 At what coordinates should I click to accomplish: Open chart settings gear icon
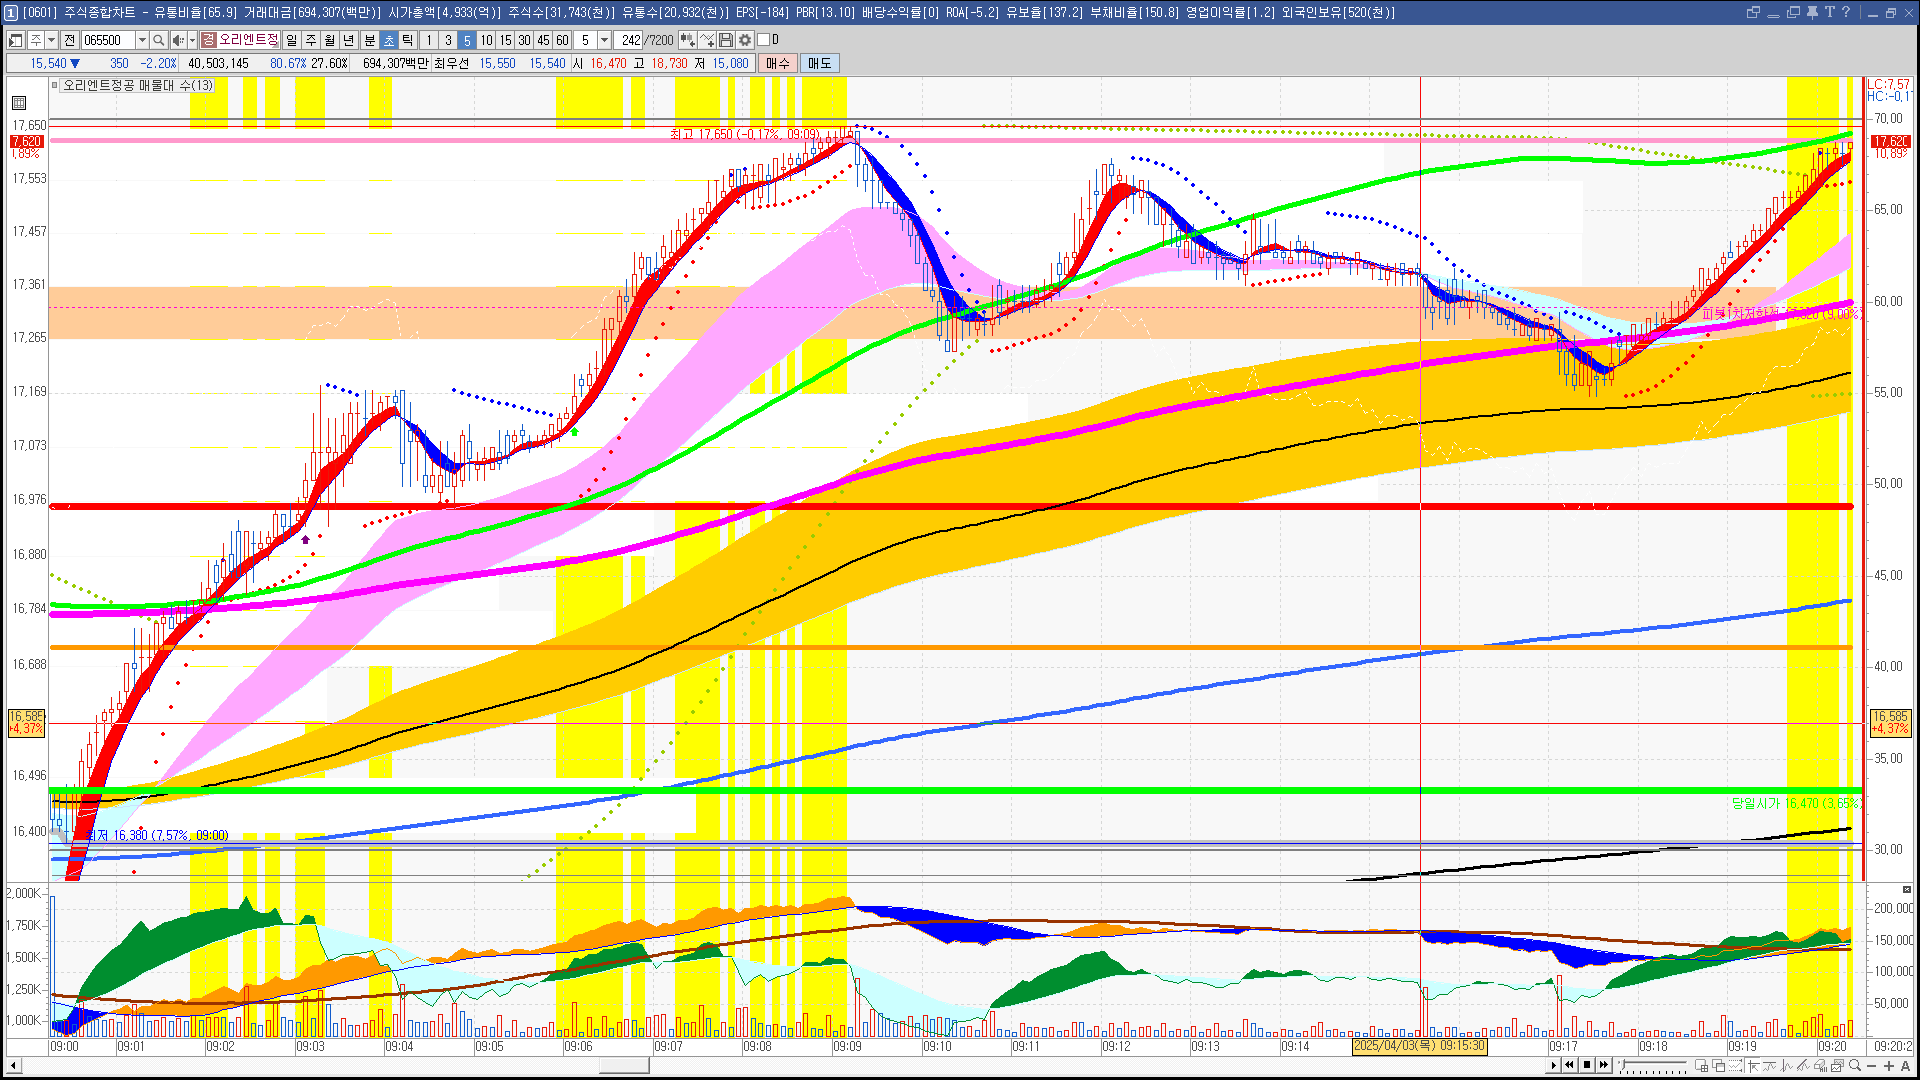click(x=745, y=40)
